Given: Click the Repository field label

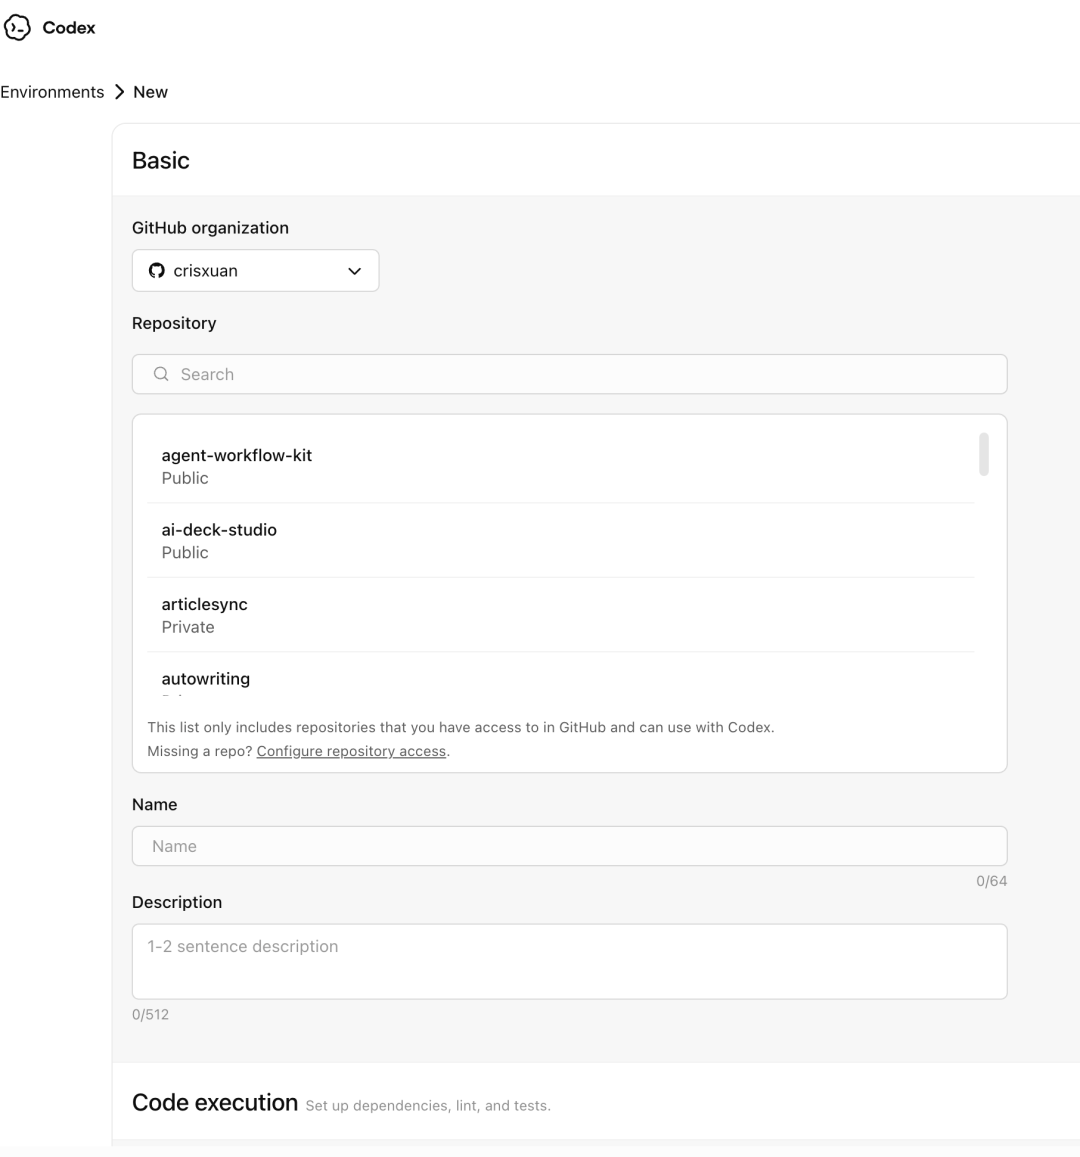Looking at the screenshot, I should click(x=174, y=323).
